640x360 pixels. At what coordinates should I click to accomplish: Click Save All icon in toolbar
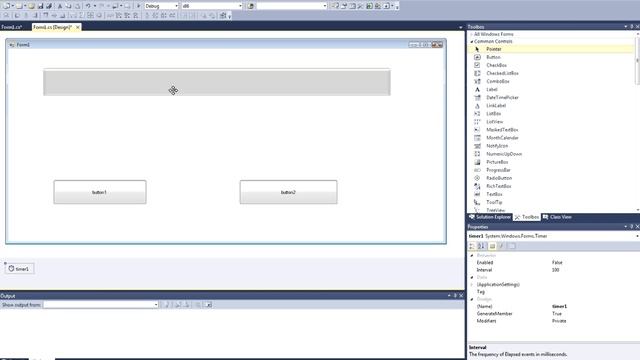49,6
